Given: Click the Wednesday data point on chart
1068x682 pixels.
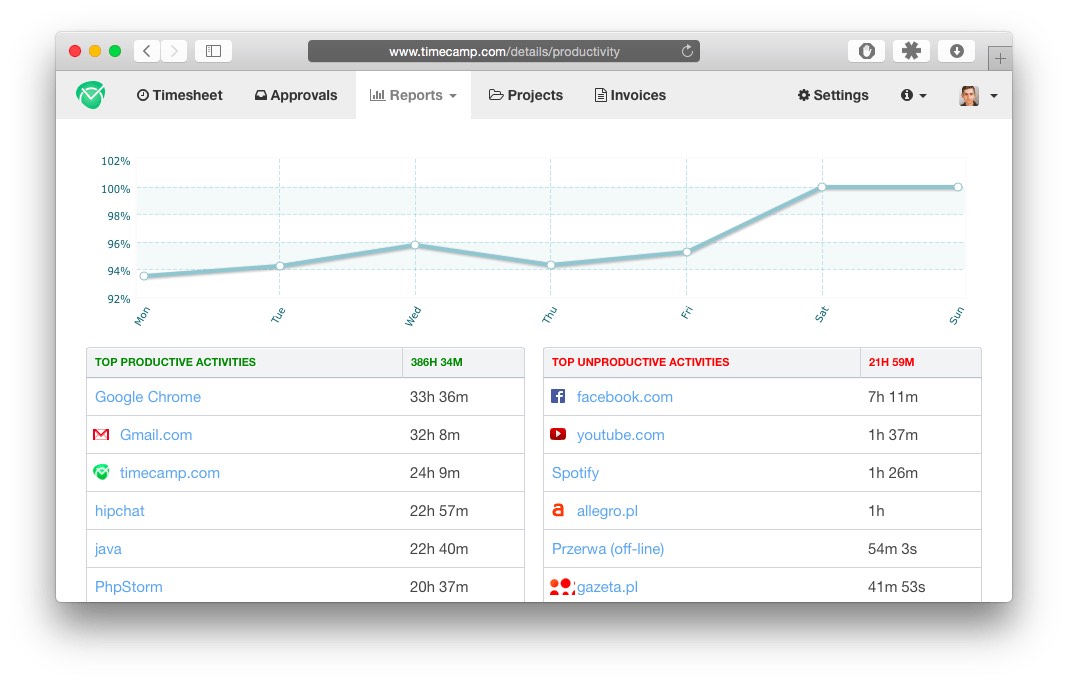Looking at the screenshot, I should click(414, 245).
